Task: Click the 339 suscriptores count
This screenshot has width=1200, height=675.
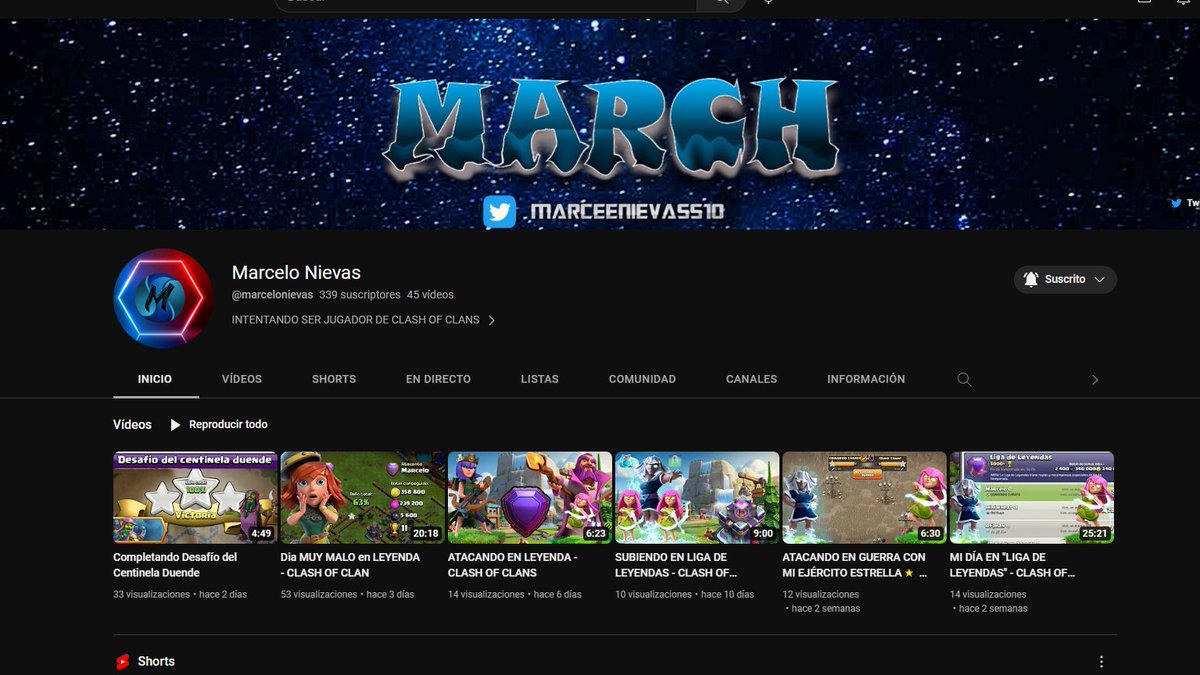Action: [x=360, y=295]
